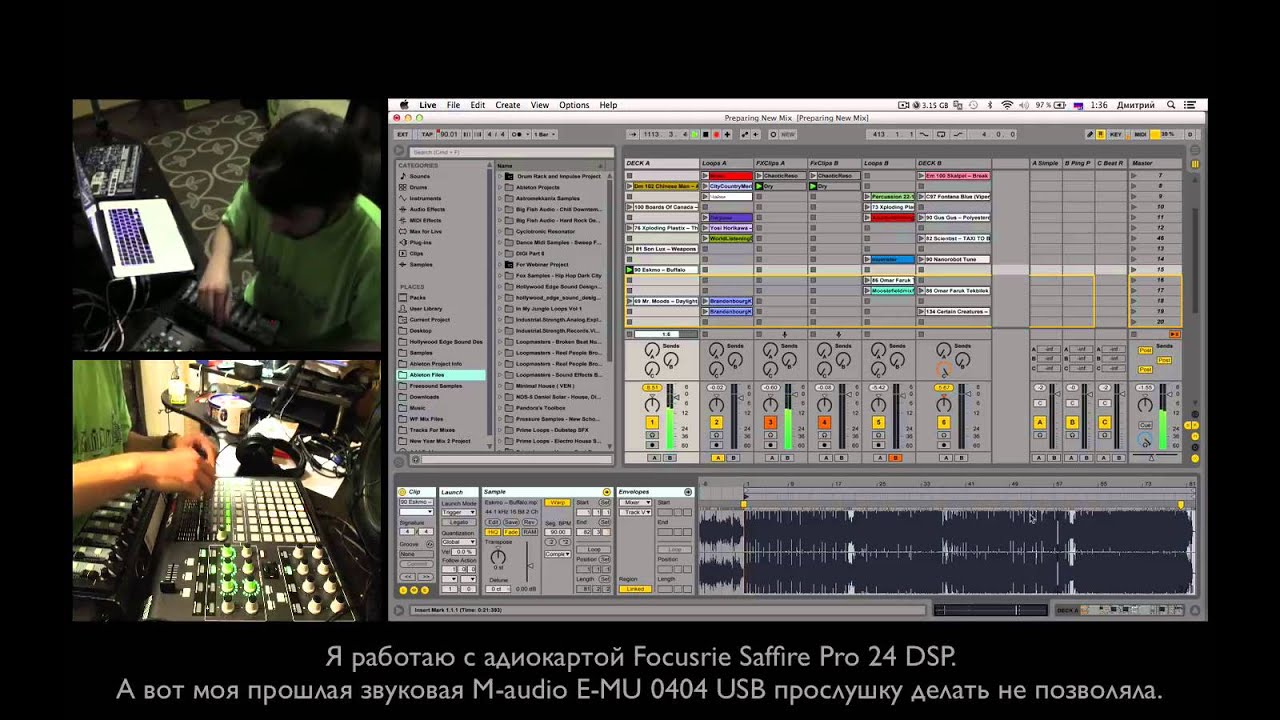This screenshot has height=720, width=1280.
Task: Click the Wi-Fi status icon
Action: coord(1007,105)
